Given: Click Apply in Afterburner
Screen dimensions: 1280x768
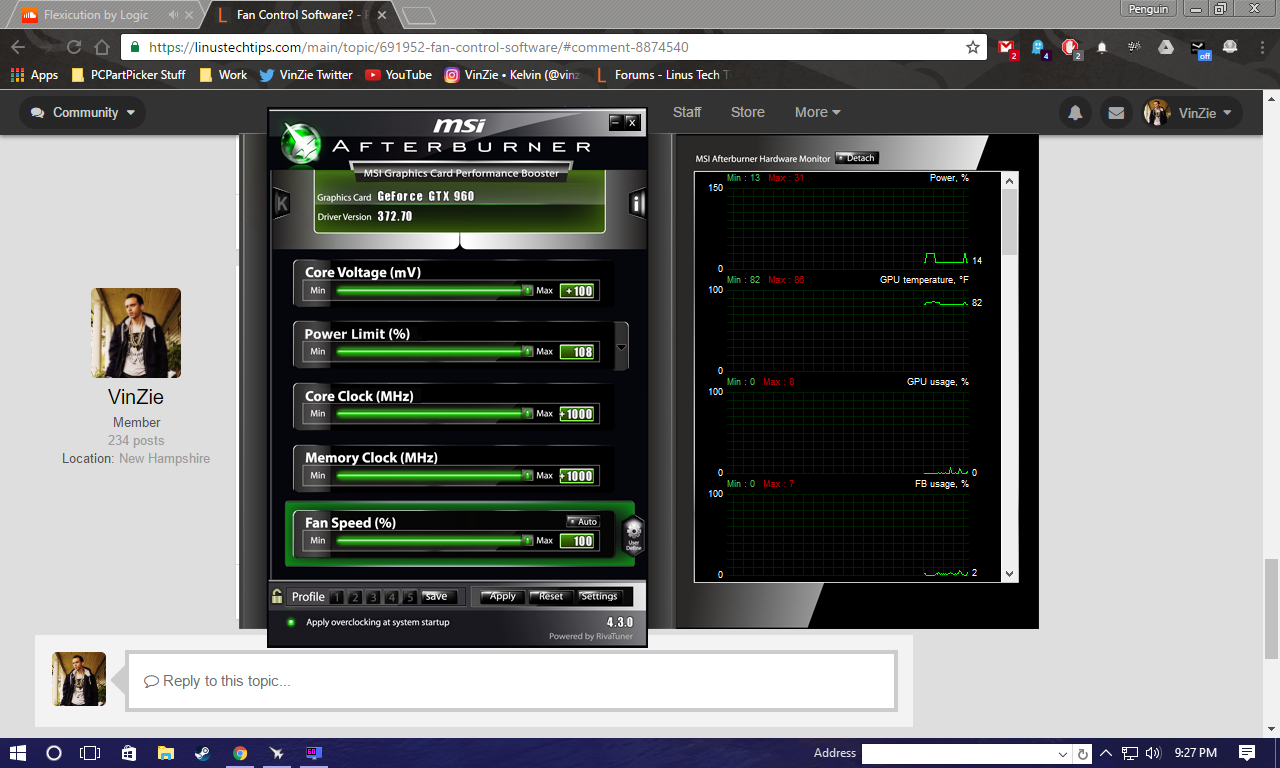Looking at the screenshot, I should point(502,596).
